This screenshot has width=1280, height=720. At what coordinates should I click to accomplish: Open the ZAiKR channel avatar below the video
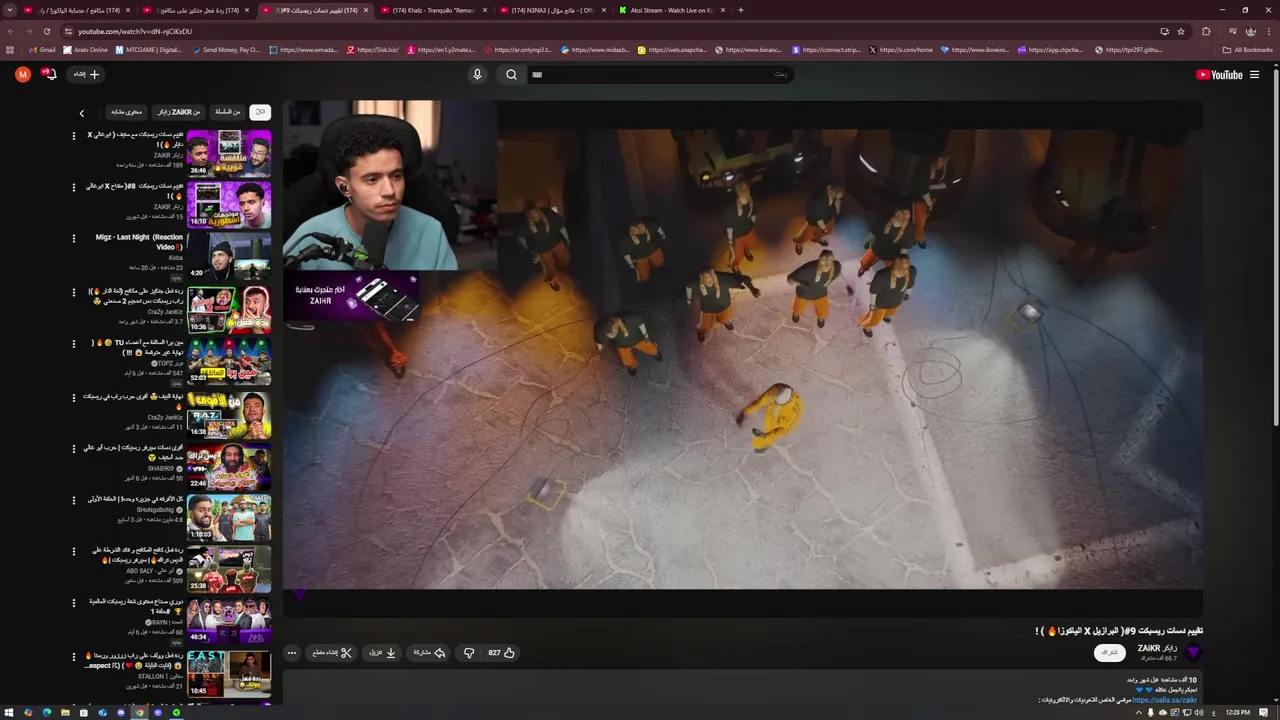(x=1192, y=652)
